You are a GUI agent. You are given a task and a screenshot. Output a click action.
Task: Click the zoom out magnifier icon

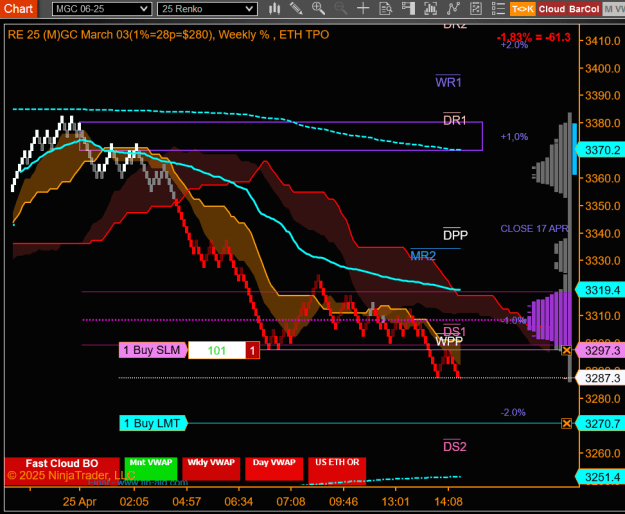click(340, 8)
